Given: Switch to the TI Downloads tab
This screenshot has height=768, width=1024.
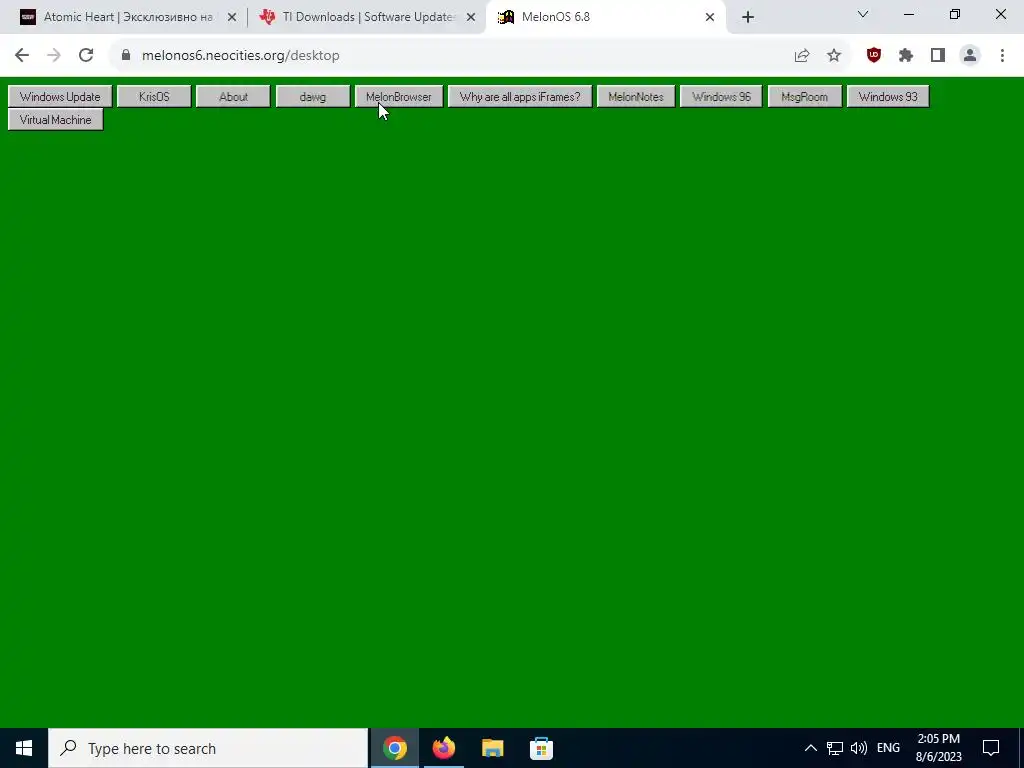Looking at the screenshot, I should 368,17.
